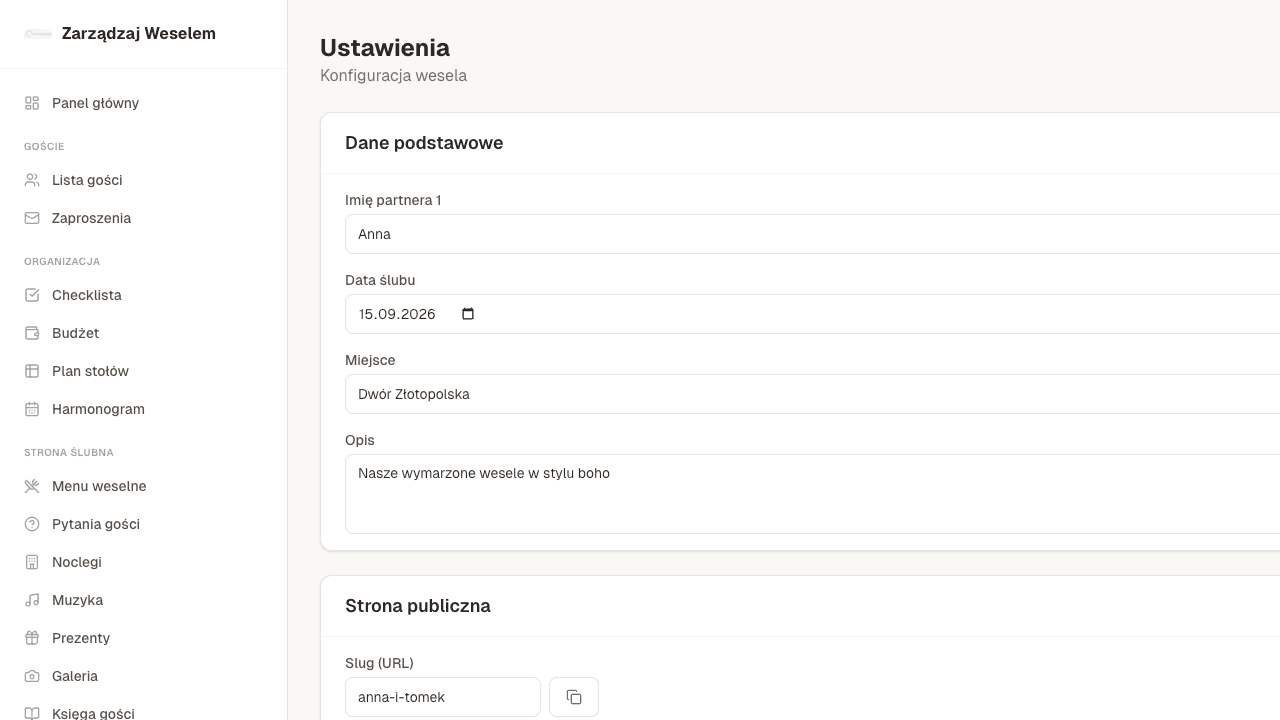This screenshot has width=1280, height=720.
Task: Click the Harmonogram calendar icon
Action: 31,409
